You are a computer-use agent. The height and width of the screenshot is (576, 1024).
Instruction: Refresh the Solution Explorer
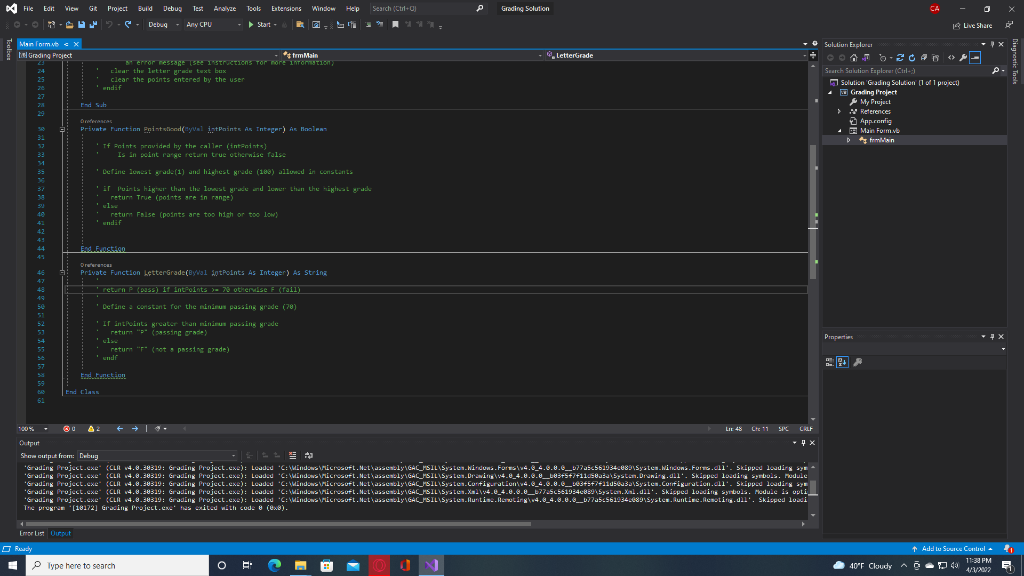pyautogui.click(x=912, y=57)
